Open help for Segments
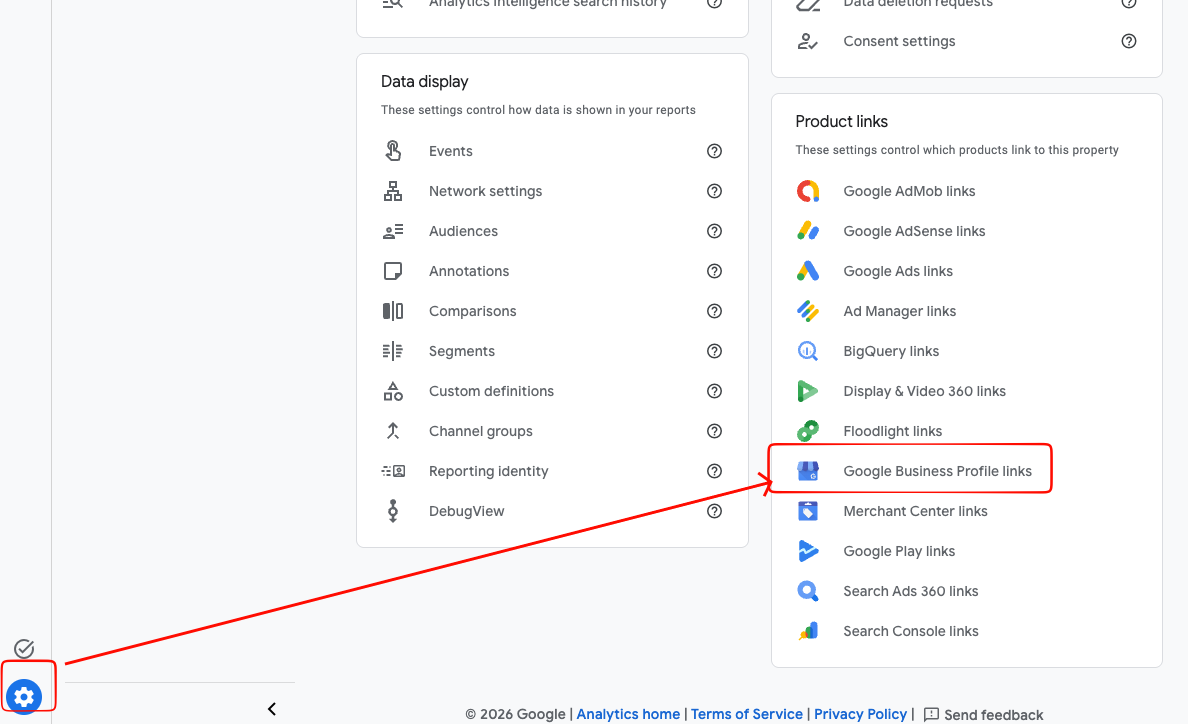1188x724 pixels. pyautogui.click(x=714, y=351)
